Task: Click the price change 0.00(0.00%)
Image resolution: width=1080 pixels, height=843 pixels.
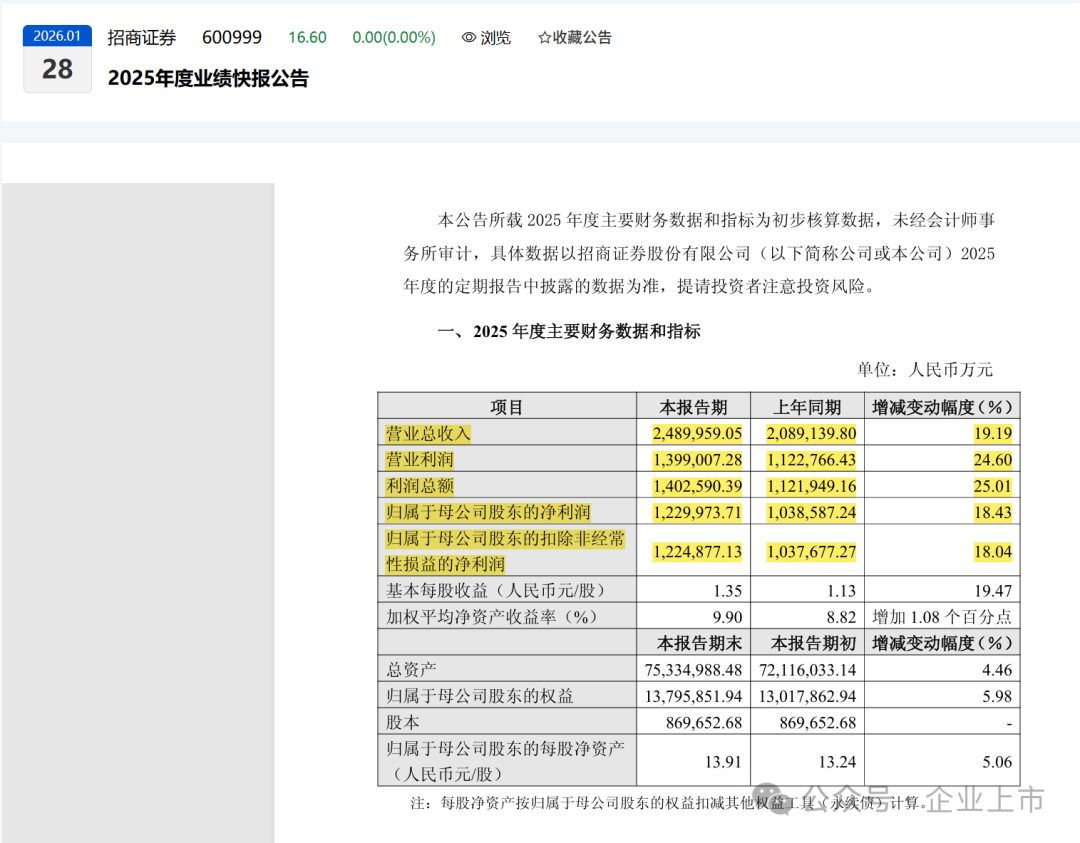Action: pos(394,37)
